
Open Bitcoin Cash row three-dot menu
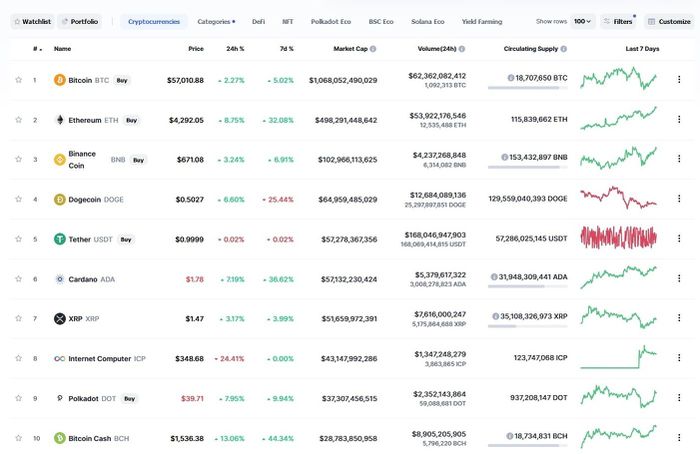coord(679,437)
